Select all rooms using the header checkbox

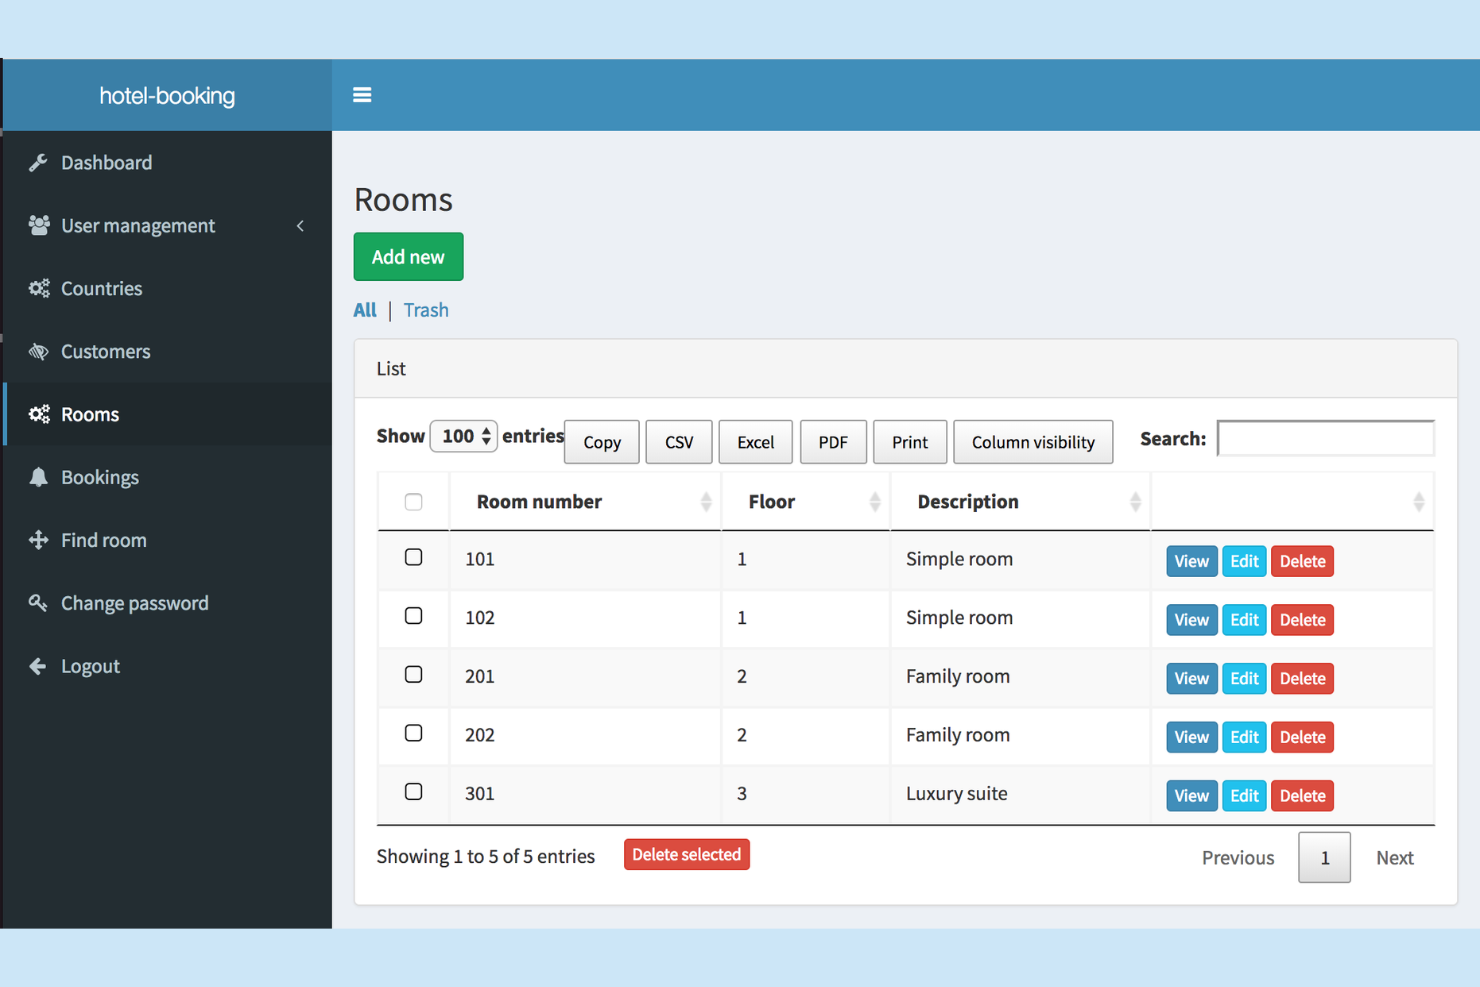click(x=413, y=500)
